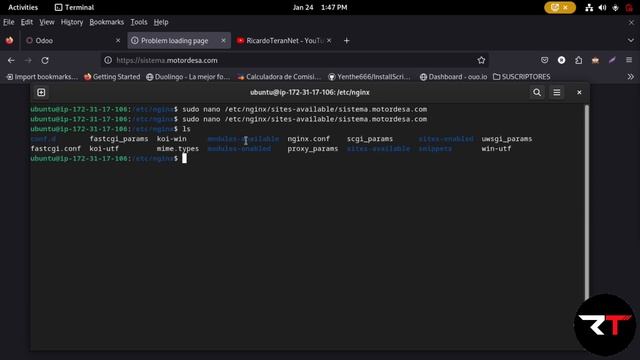Click scgi_params in terminal output
This screenshot has height=360, width=640.
pos(370,139)
